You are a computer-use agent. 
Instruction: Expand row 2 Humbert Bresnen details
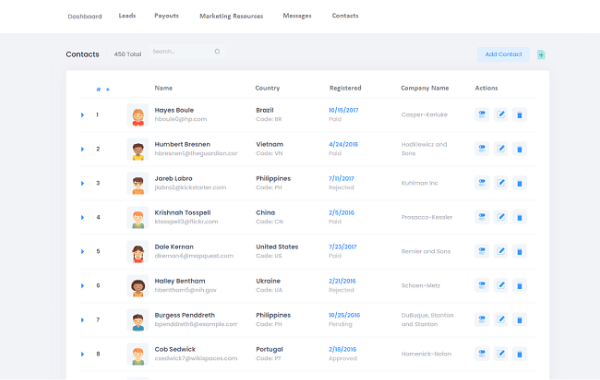[x=82, y=149]
